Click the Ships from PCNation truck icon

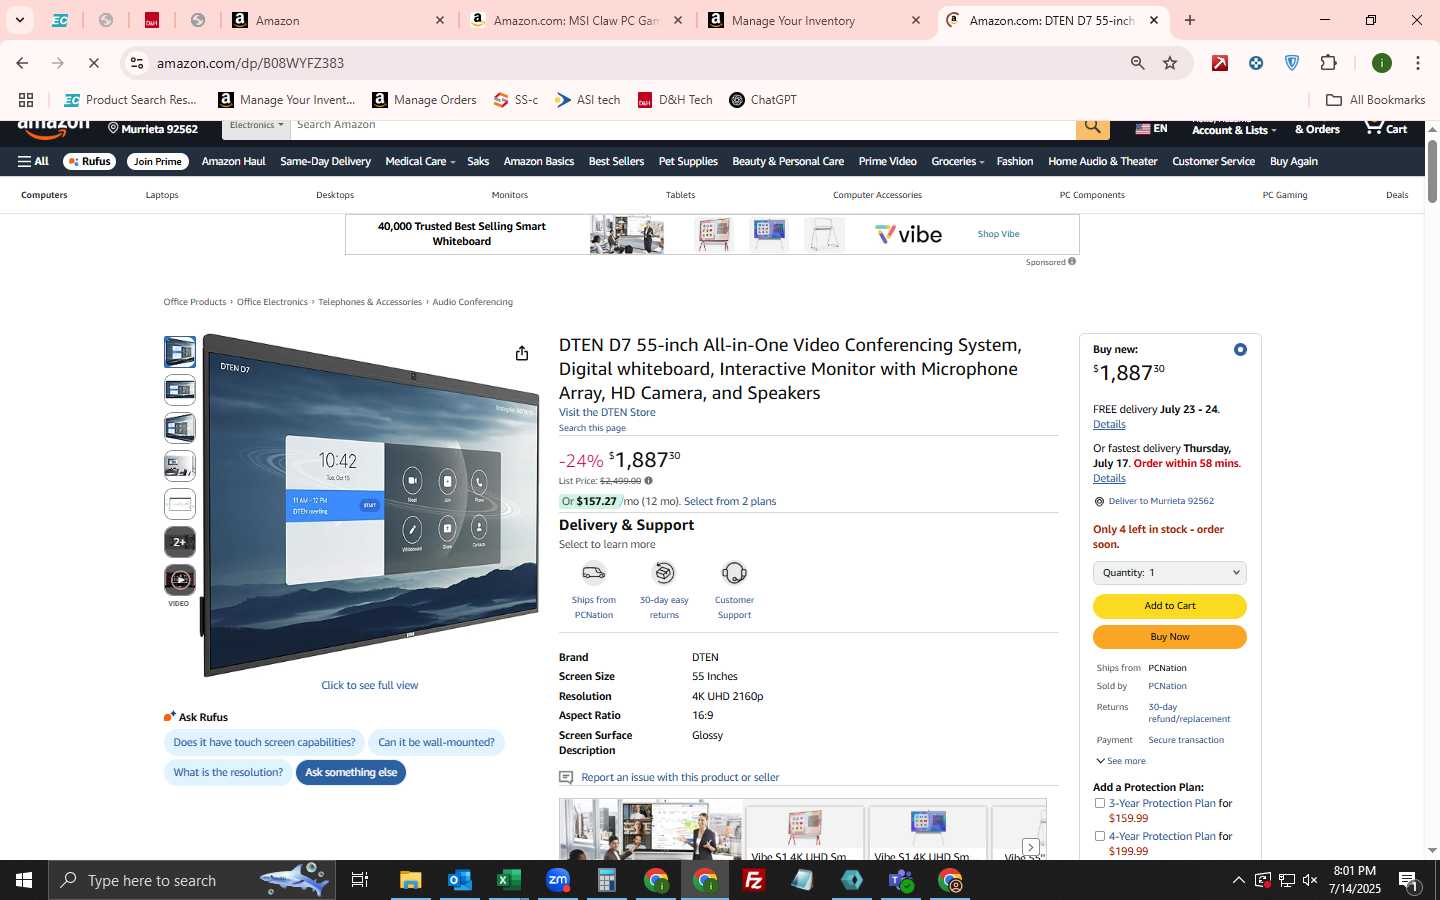click(x=594, y=573)
